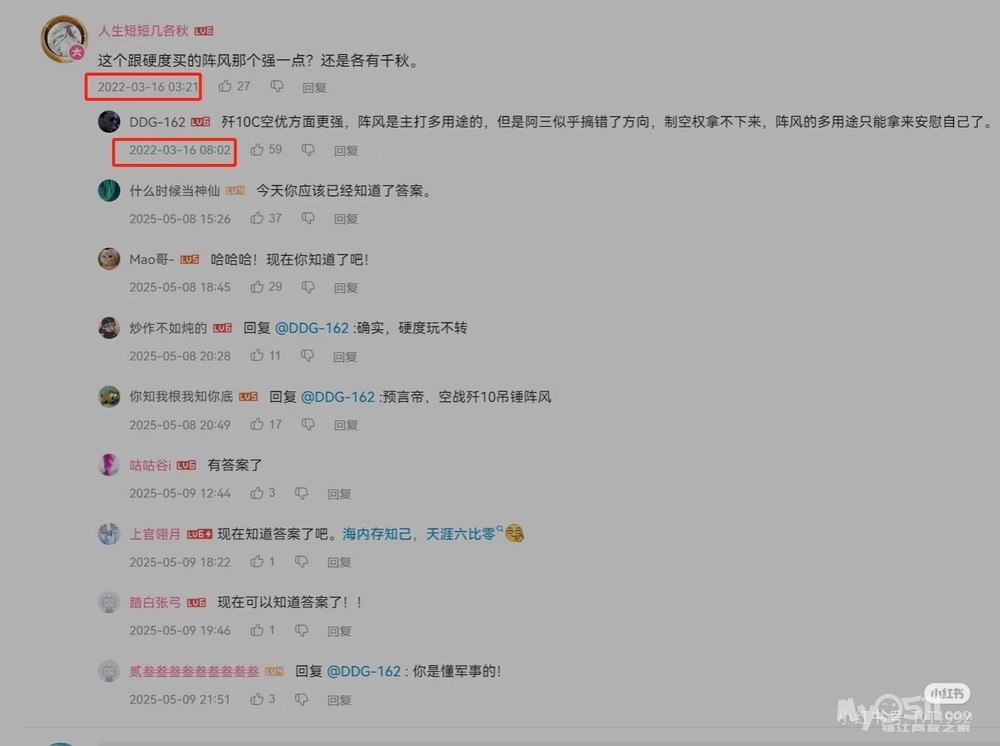Open the username link 上官翎月
The width and height of the screenshot is (1000, 746).
[155, 534]
